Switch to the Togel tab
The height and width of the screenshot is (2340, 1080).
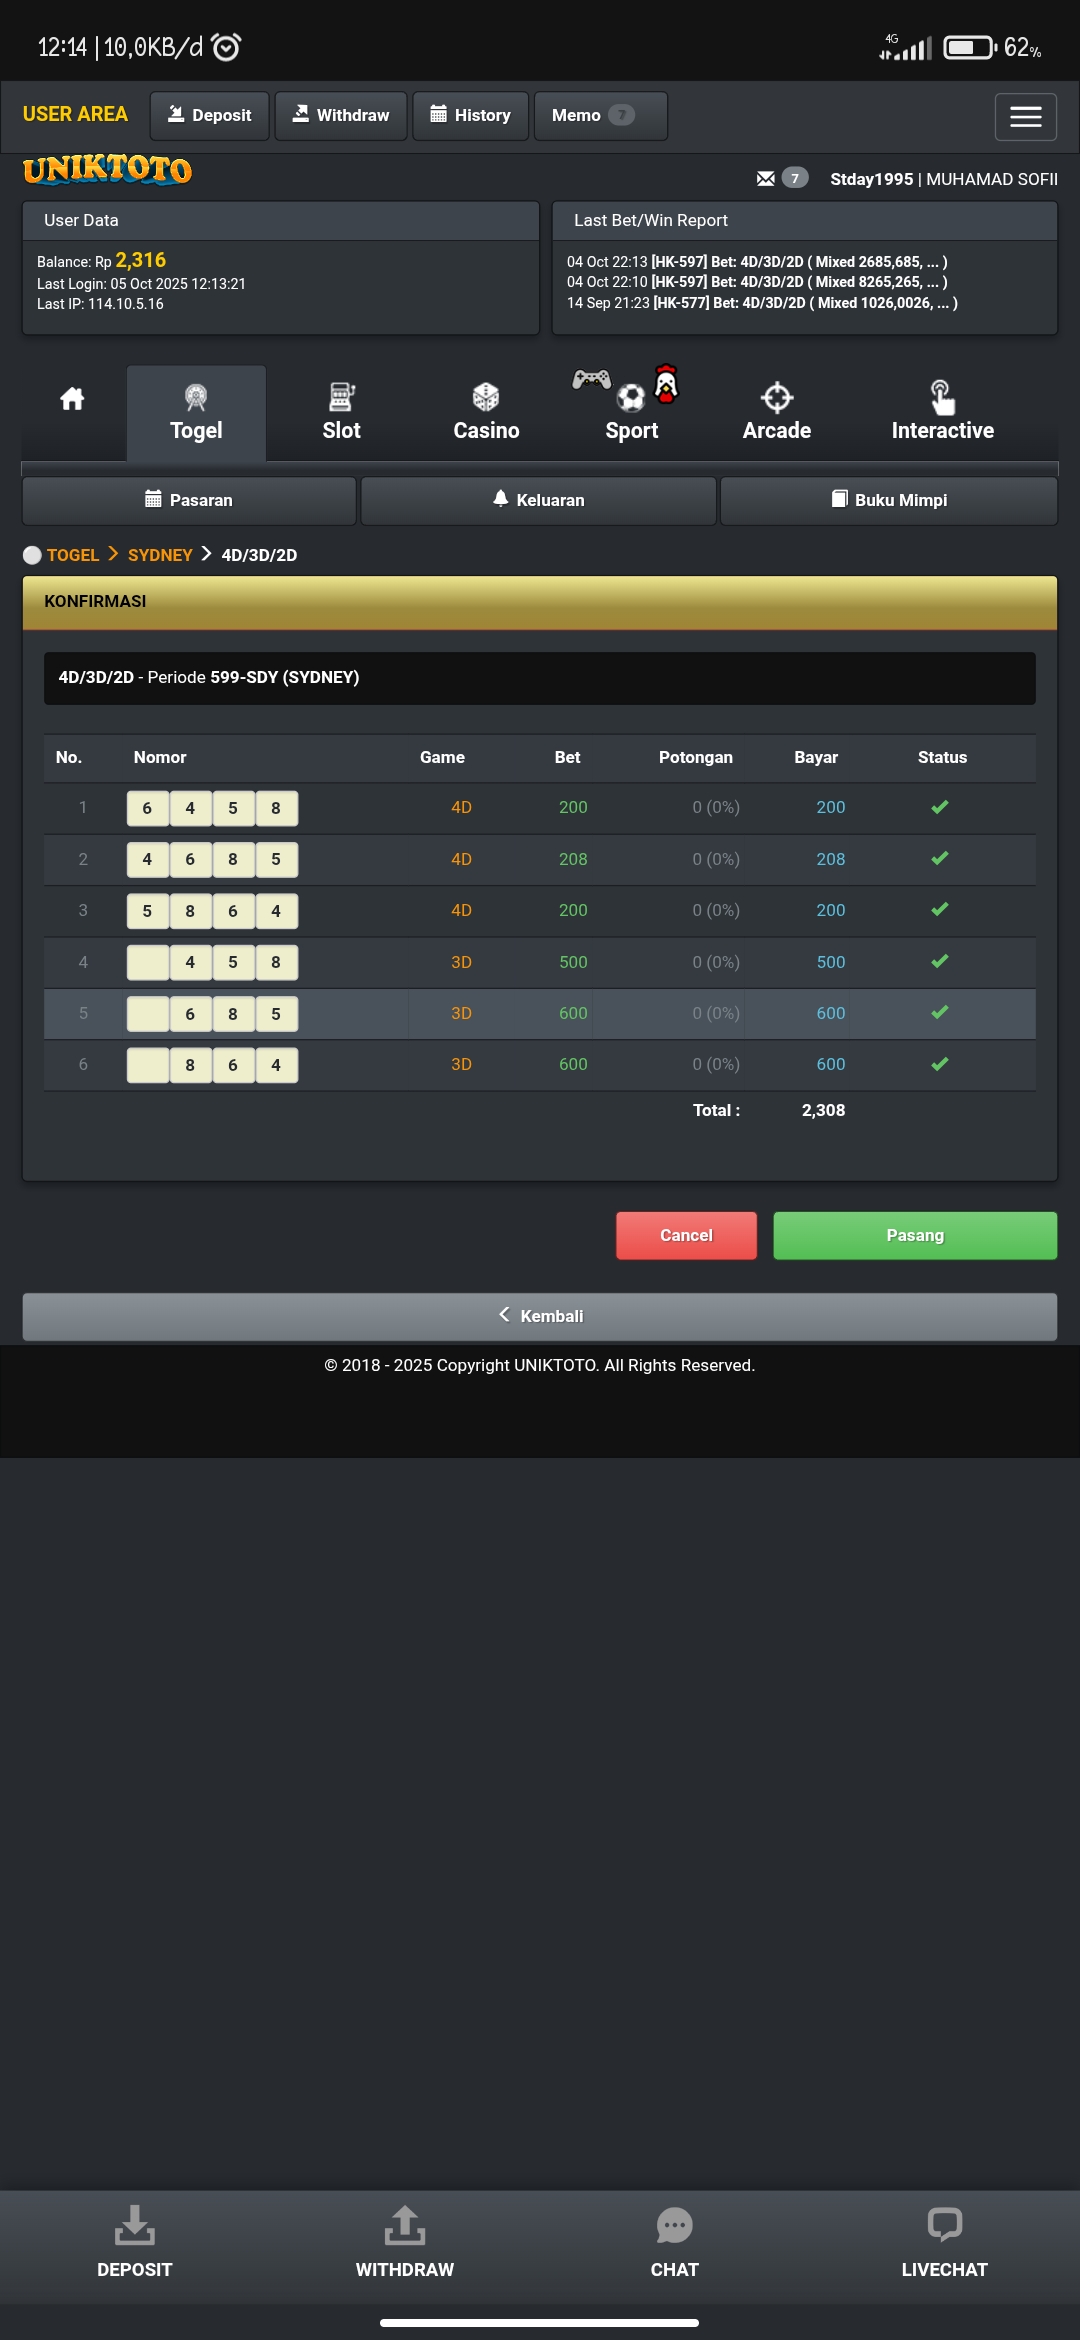(196, 413)
